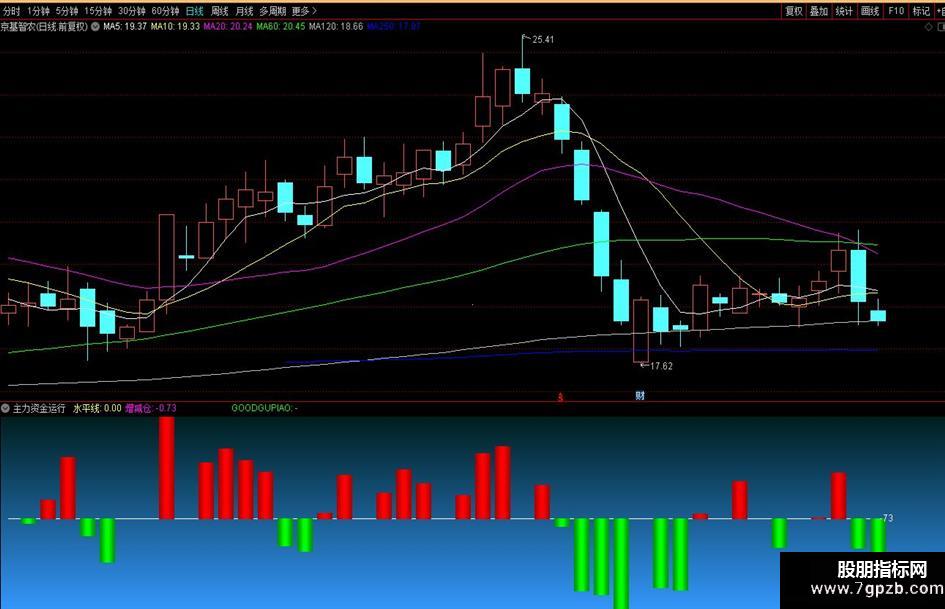The image size is (945, 609).
Task: Switch to the 周线 weekly tab
Action: (x=219, y=11)
